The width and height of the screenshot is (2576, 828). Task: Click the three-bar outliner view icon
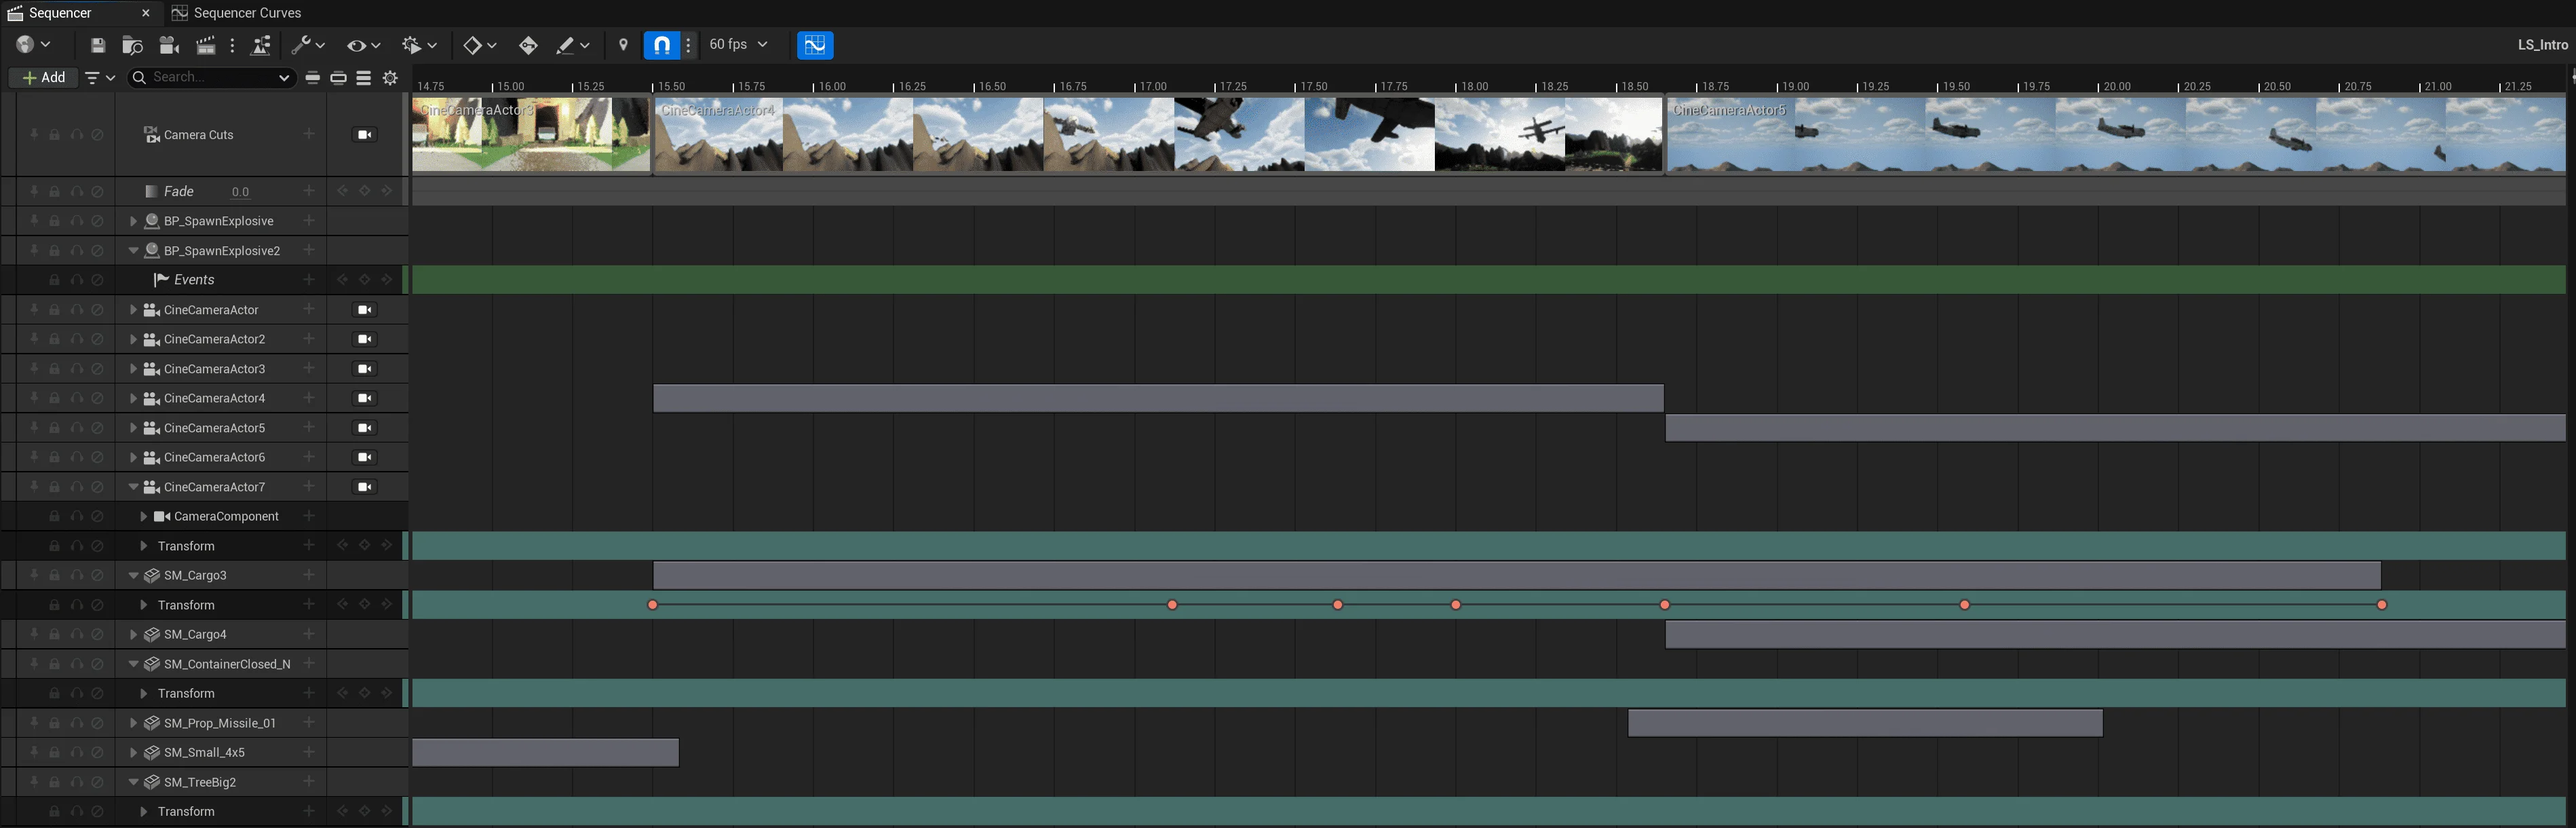point(364,77)
